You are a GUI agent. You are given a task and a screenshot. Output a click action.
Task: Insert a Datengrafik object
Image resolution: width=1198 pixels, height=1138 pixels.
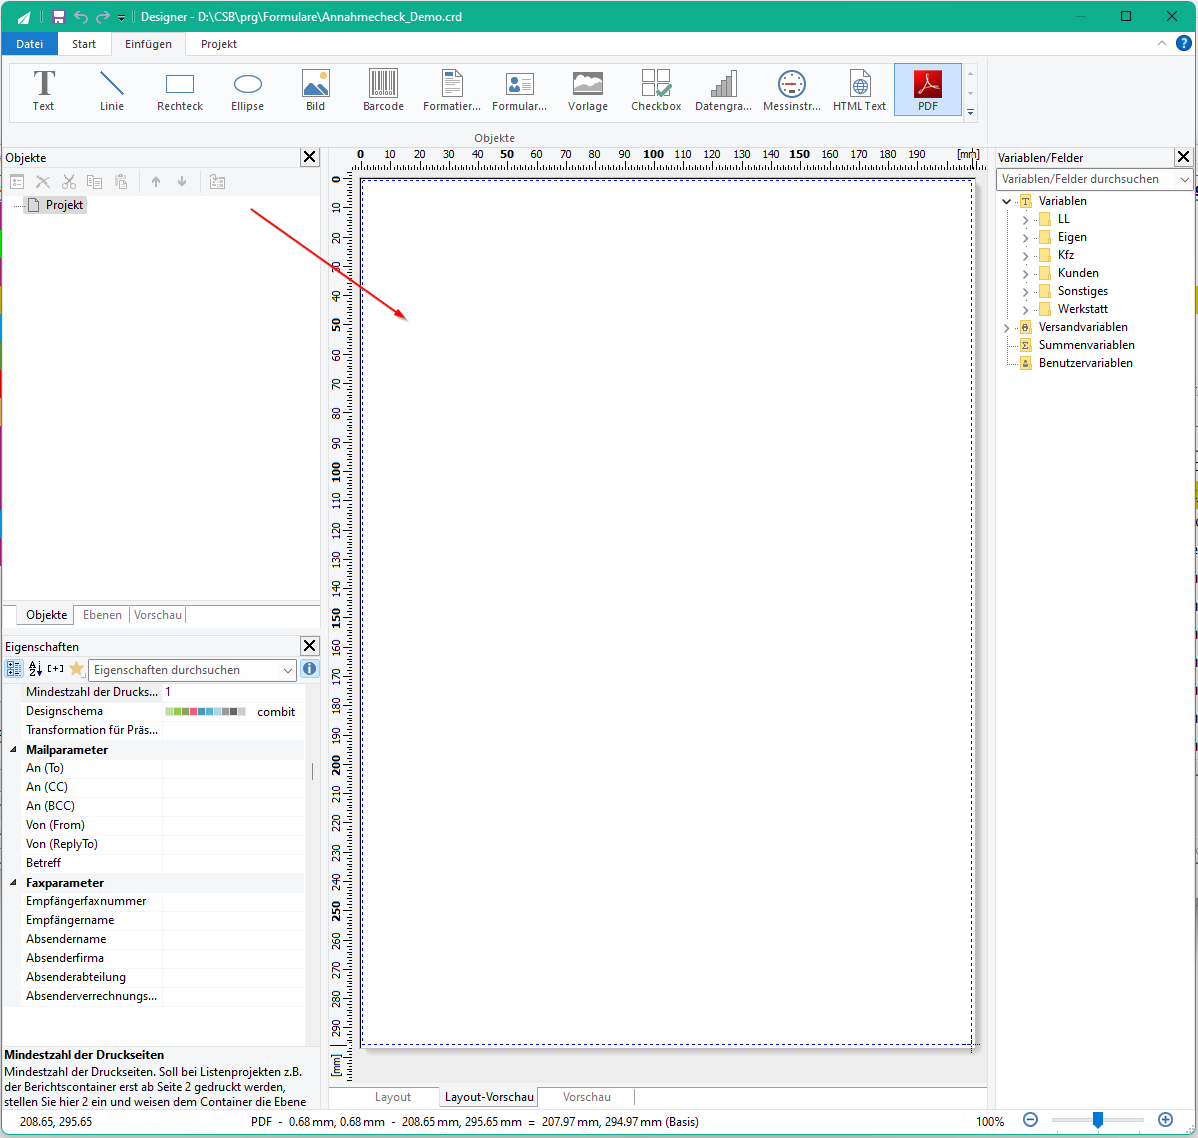[x=724, y=90]
